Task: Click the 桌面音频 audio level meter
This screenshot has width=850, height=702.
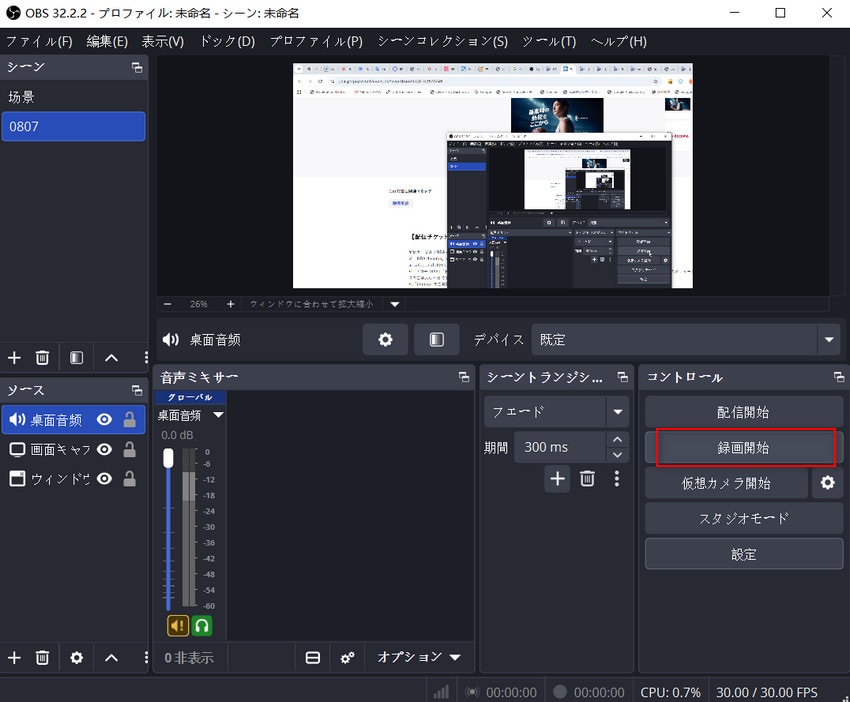Action: 189,527
